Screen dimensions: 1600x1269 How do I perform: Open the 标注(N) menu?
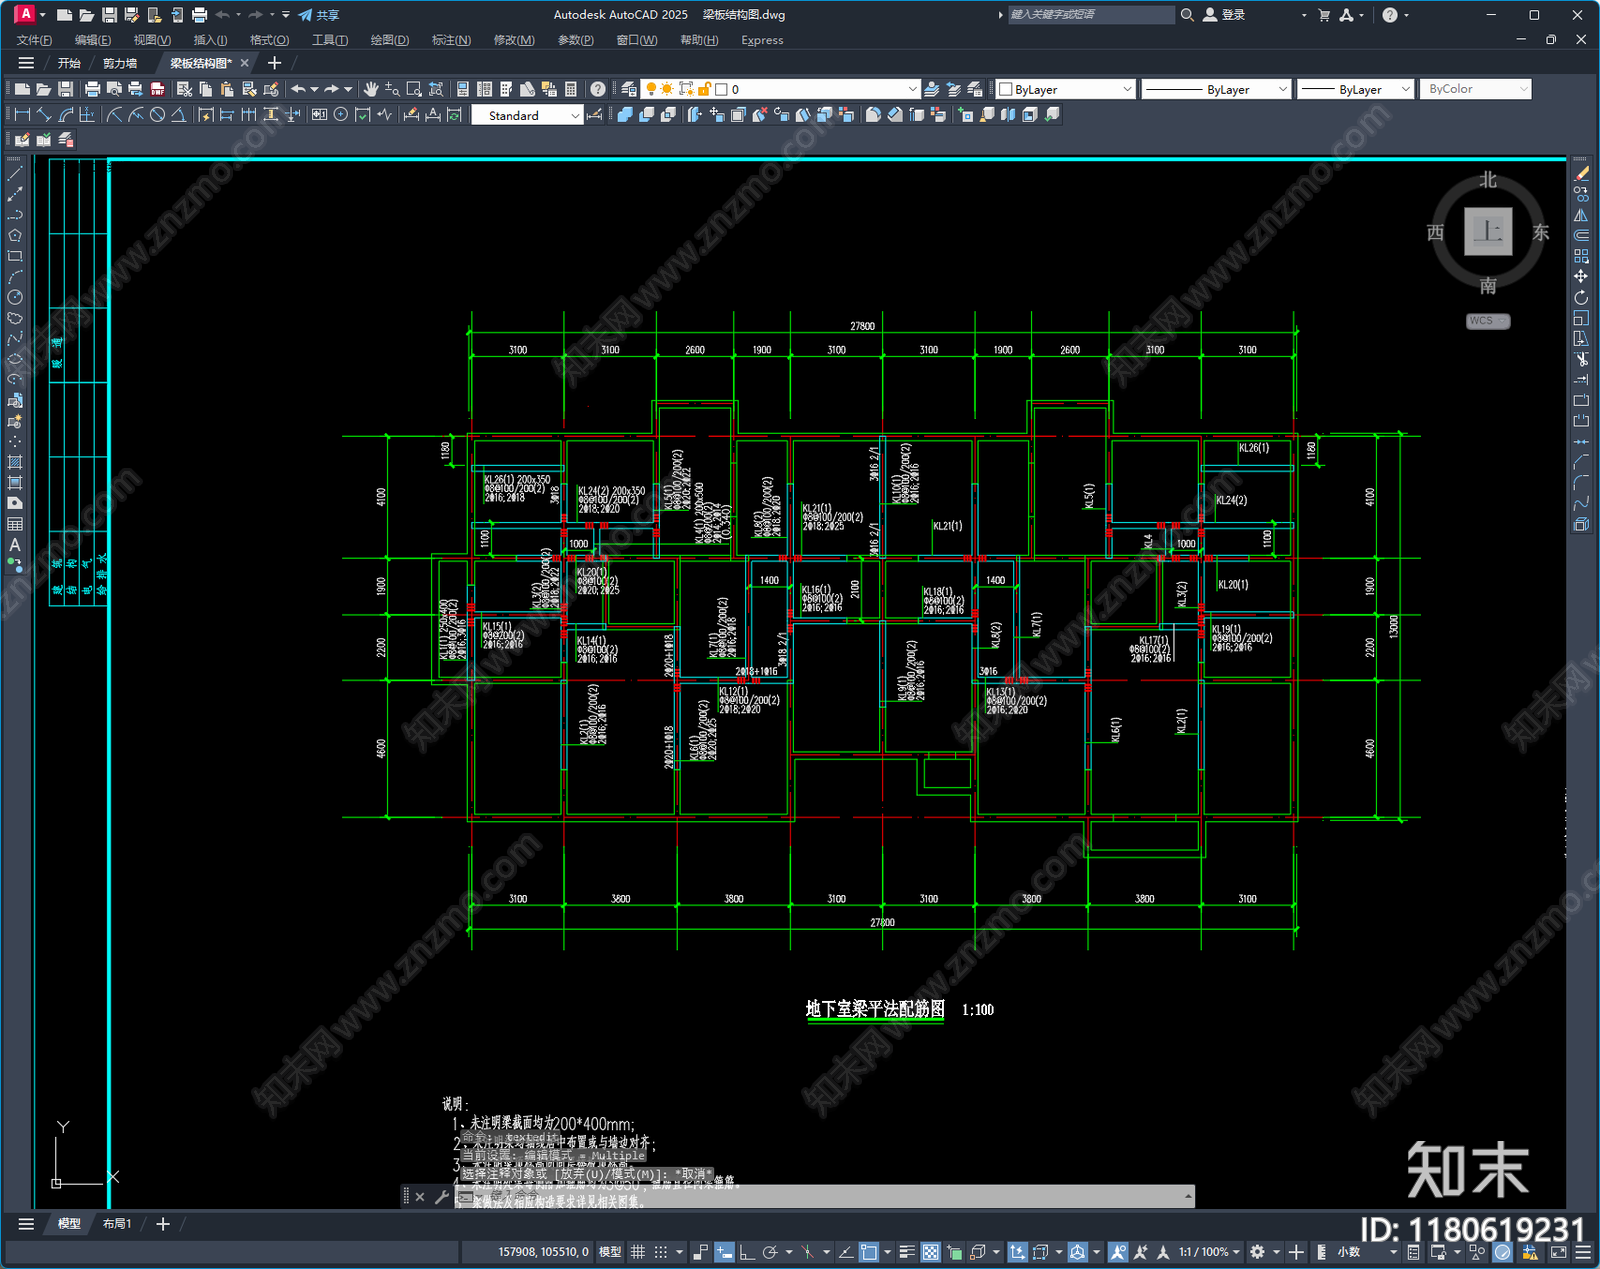coord(451,40)
